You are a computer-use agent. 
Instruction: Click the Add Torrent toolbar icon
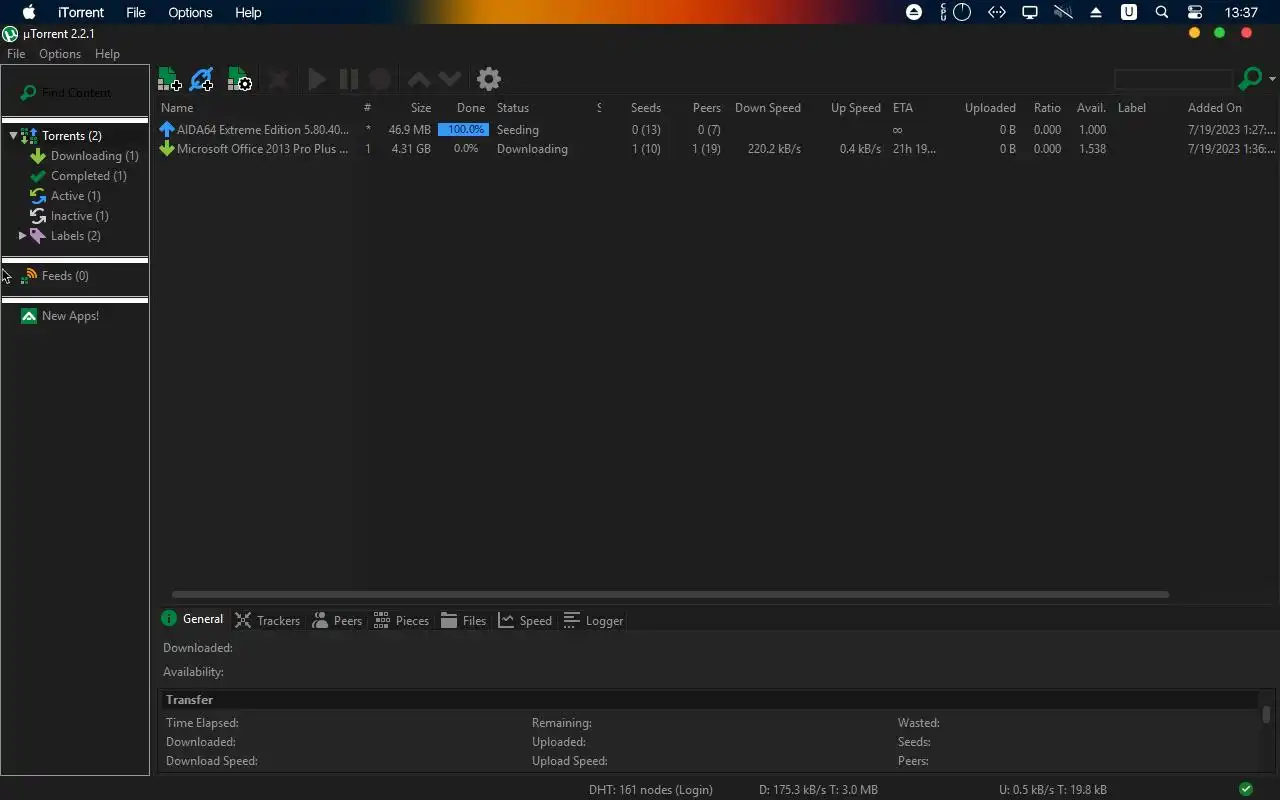pyautogui.click(x=169, y=79)
